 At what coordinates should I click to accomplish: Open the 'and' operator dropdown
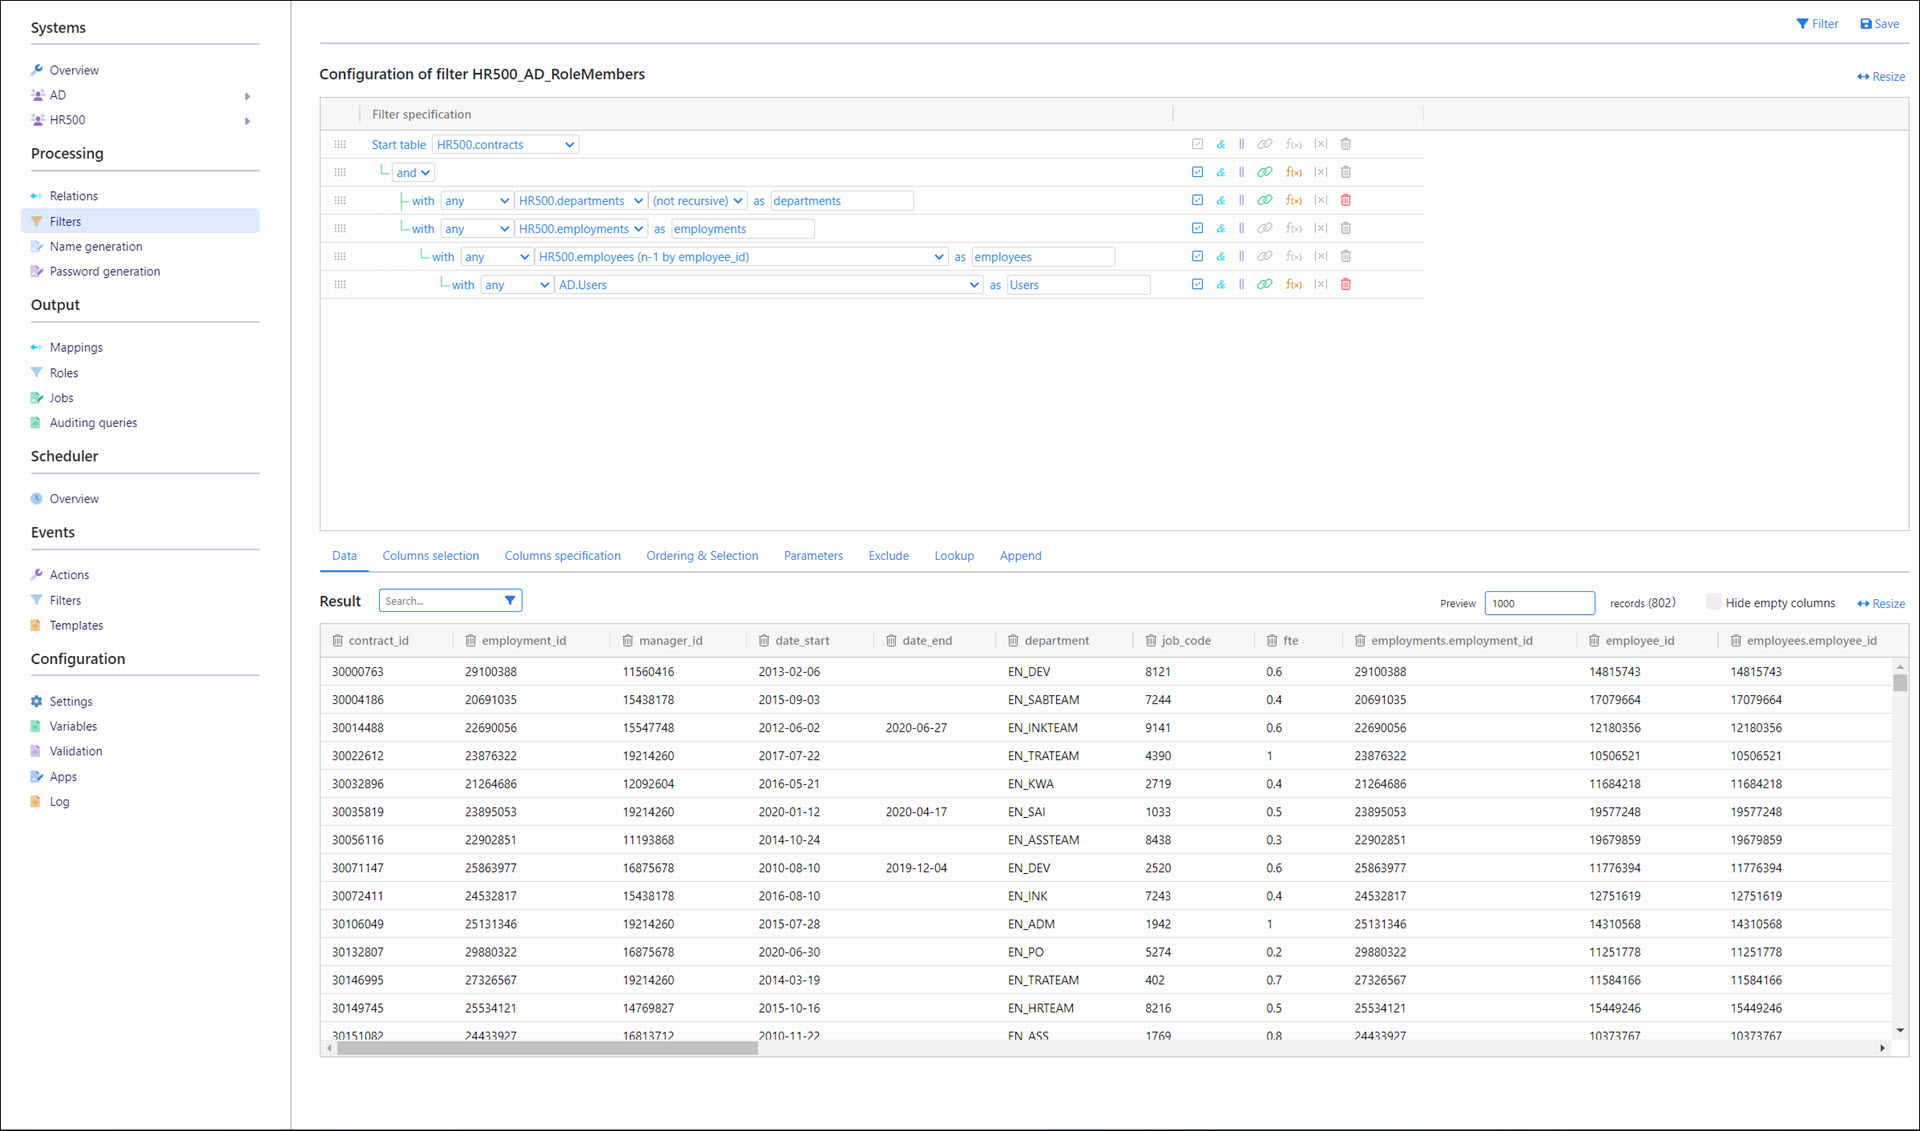[x=413, y=173]
